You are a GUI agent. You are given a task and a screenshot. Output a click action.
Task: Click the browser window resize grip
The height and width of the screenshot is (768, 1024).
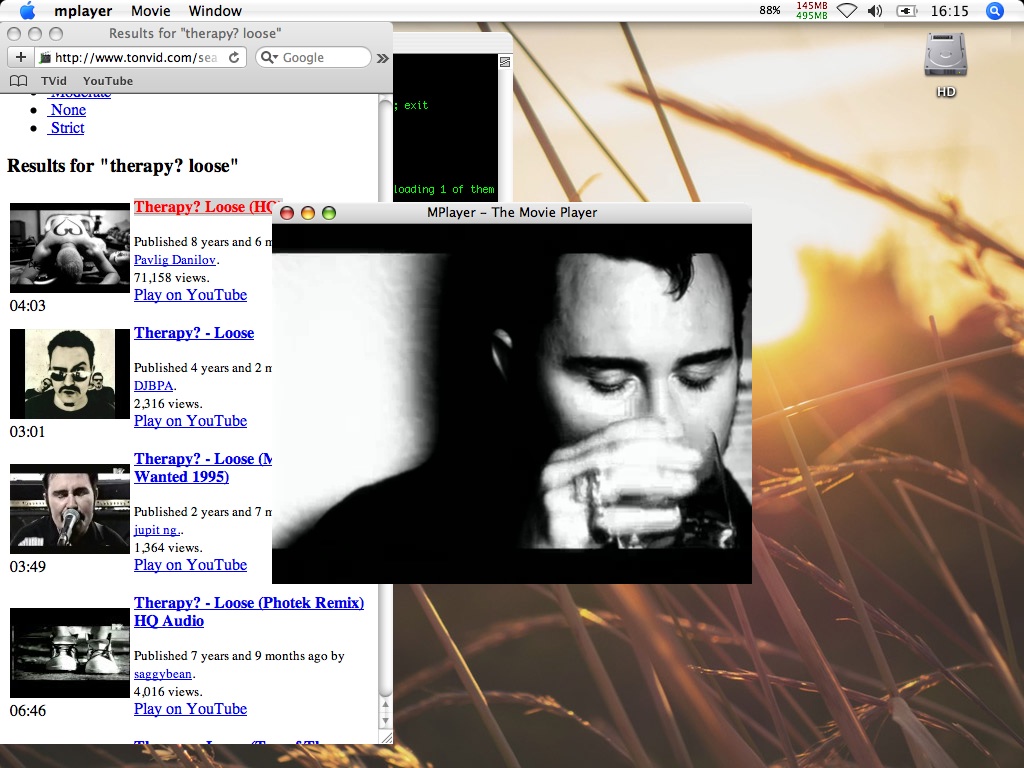coord(386,738)
